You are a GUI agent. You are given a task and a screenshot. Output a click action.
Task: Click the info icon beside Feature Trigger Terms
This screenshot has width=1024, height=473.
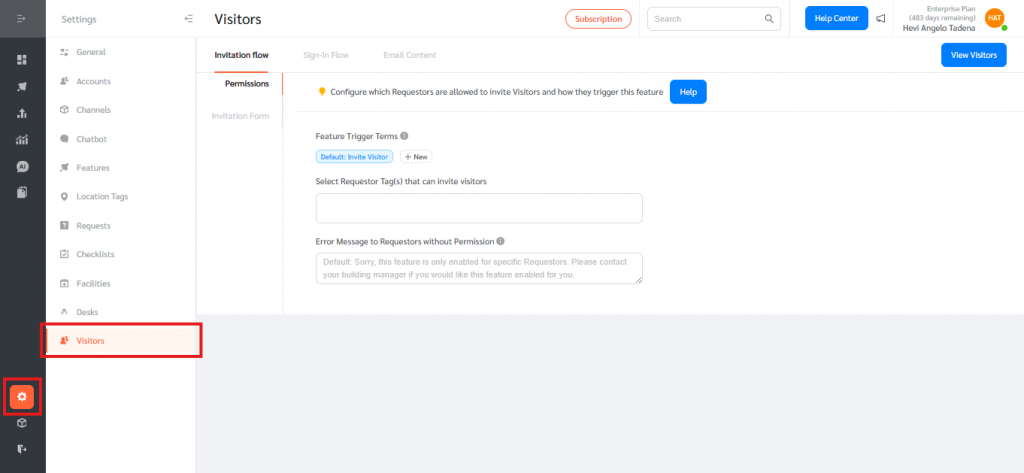pyautogui.click(x=404, y=136)
